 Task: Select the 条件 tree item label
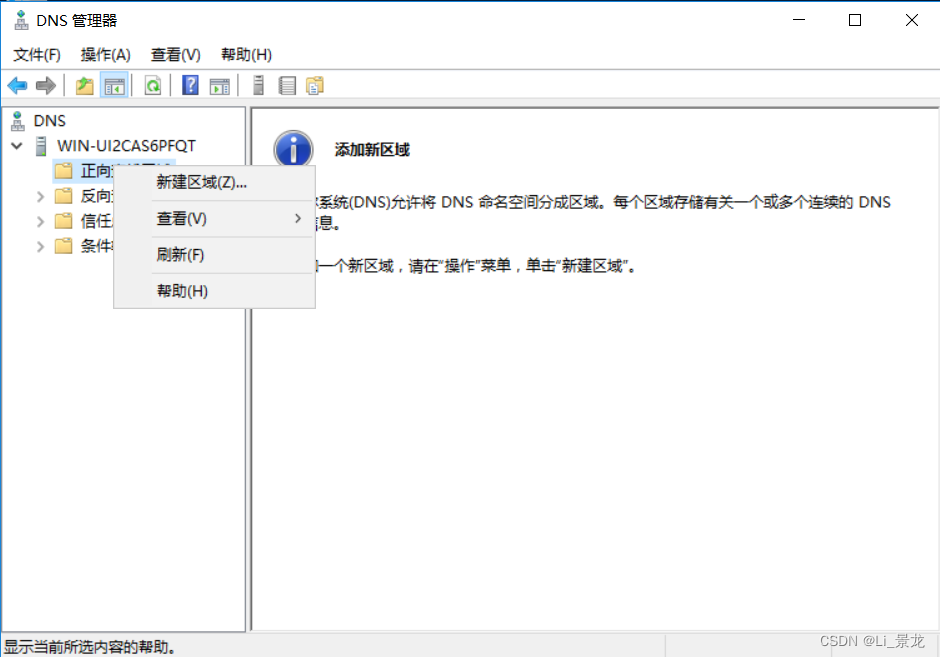pyautogui.click(x=96, y=246)
